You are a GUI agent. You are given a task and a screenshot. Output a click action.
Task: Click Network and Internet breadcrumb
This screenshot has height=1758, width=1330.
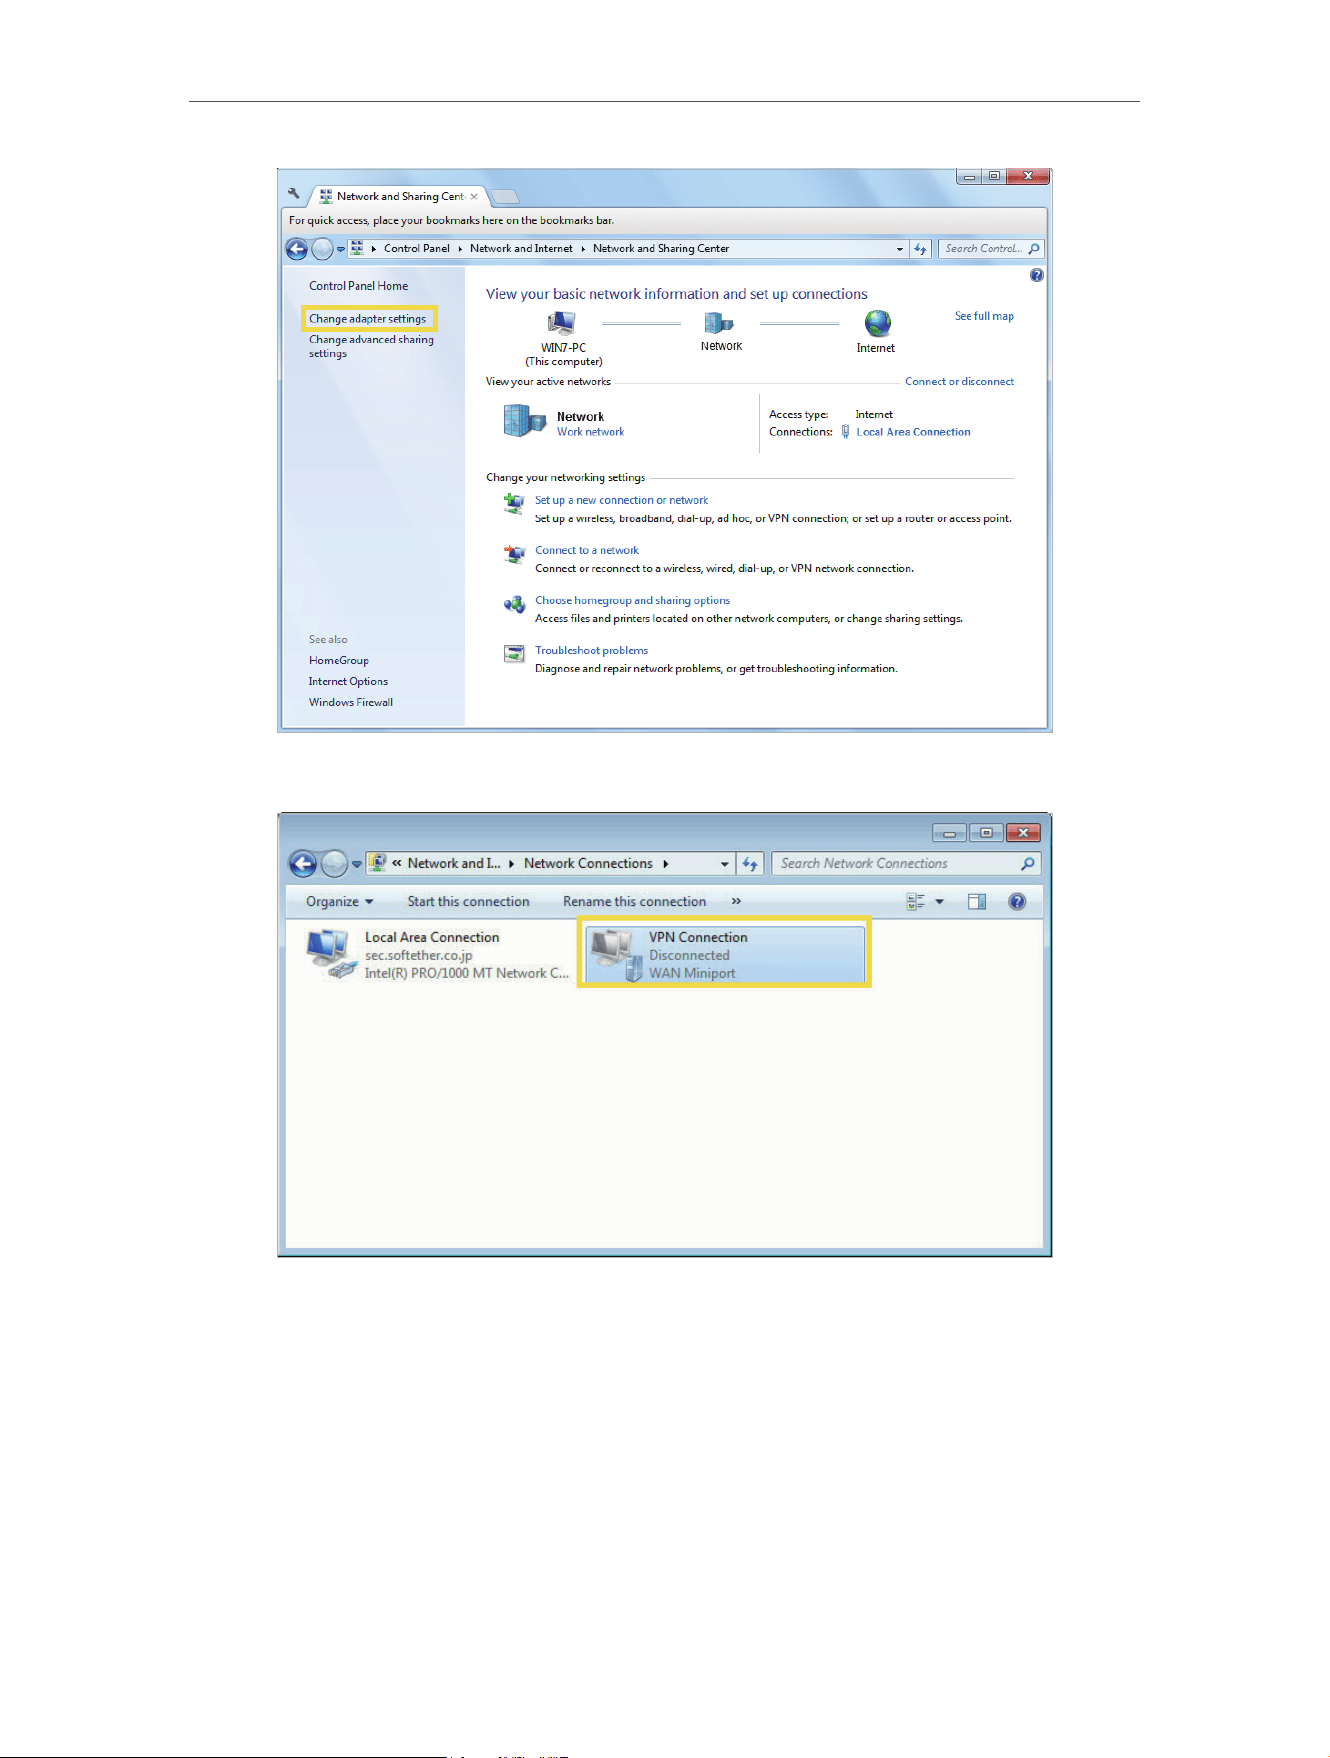click(521, 249)
